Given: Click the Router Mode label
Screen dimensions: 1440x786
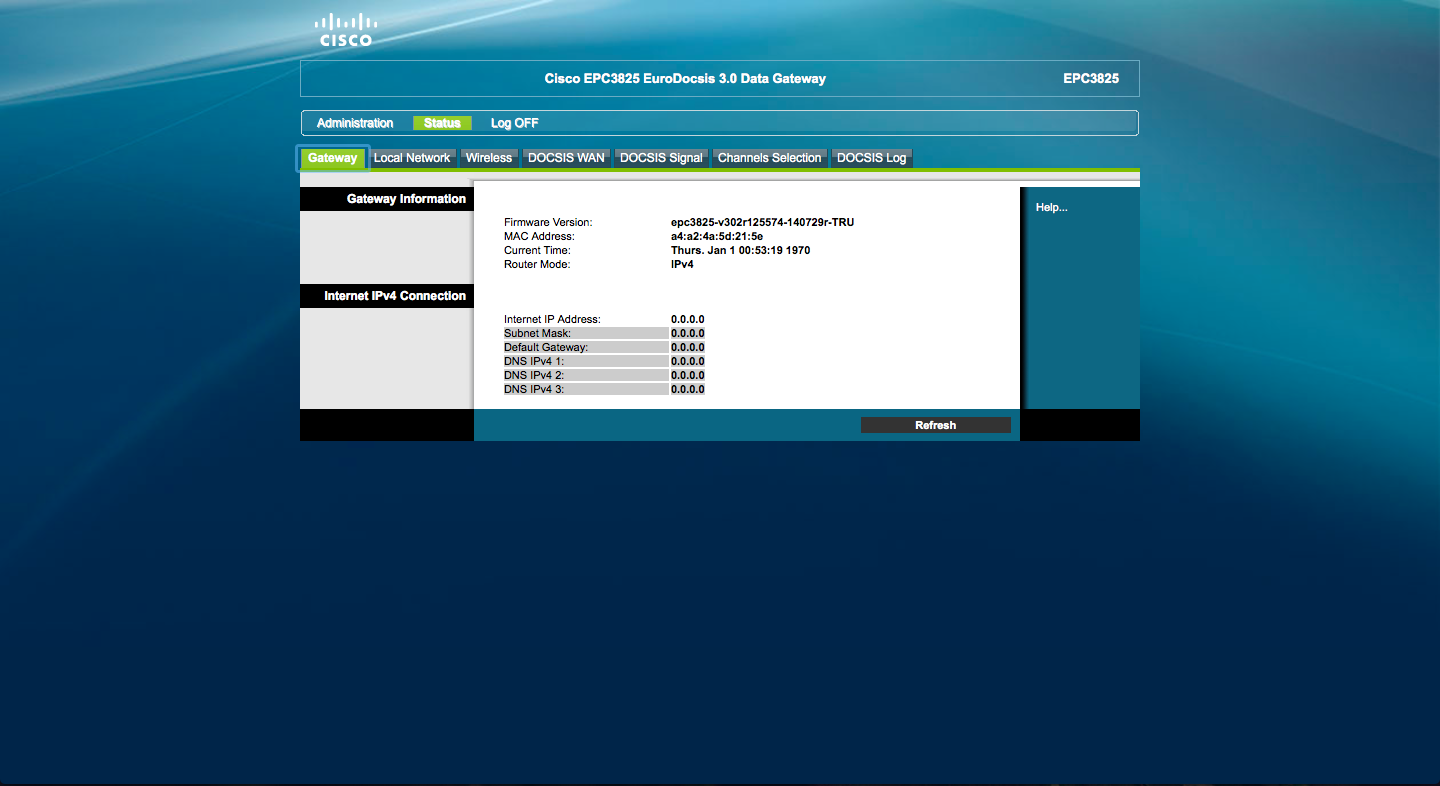Looking at the screenshot, I should (x=537, y=264).
